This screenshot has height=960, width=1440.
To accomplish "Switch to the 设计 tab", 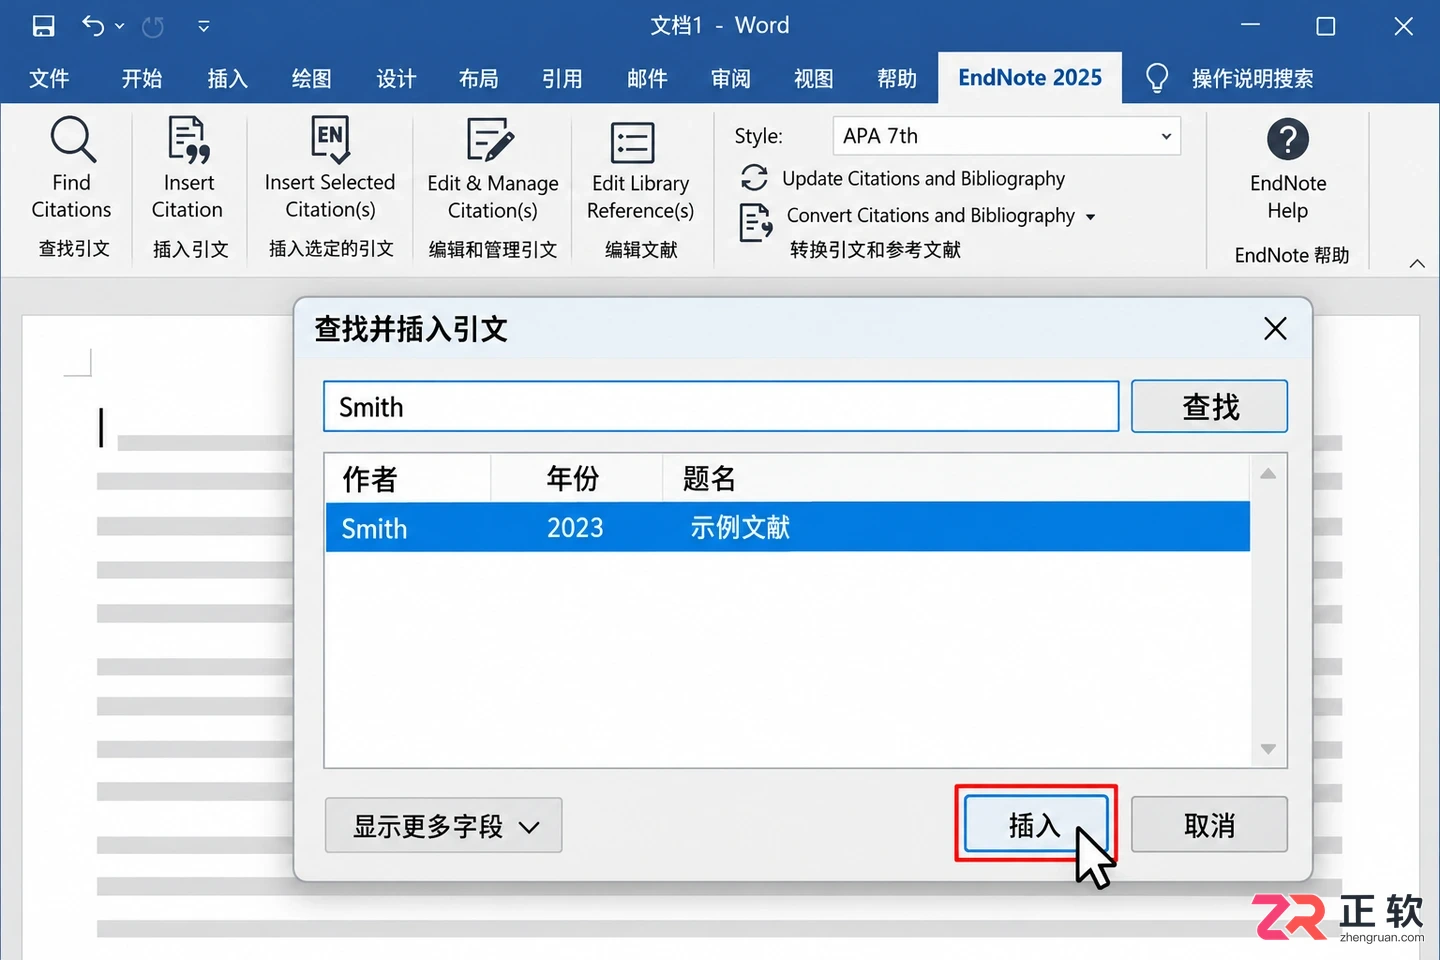I will pyautogui.click(x=396, y=79).
